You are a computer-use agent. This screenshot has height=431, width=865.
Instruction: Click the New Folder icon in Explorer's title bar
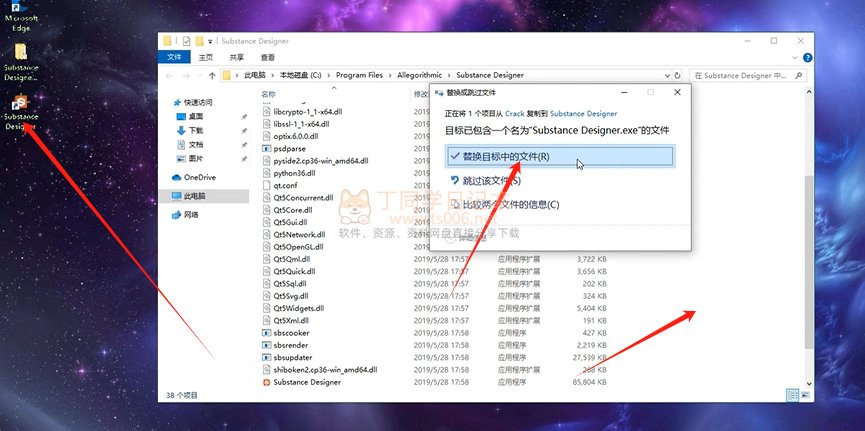(x=199, y=41)
